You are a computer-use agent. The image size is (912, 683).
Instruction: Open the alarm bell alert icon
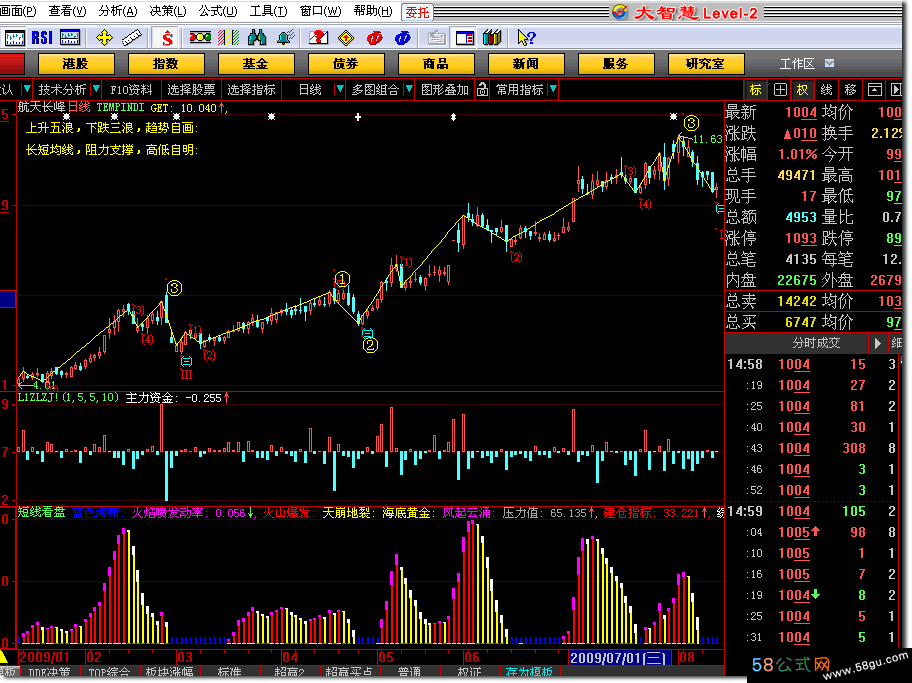point(285,38)
